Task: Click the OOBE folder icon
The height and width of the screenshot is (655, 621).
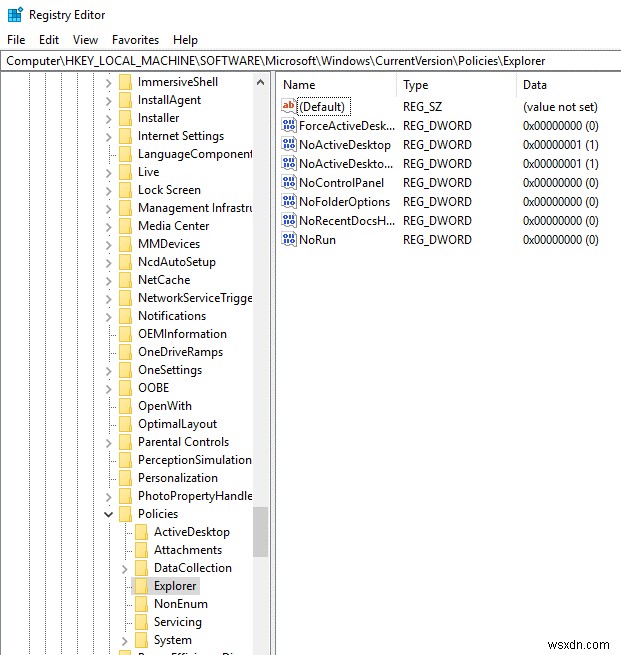Action: coord(126,388)
